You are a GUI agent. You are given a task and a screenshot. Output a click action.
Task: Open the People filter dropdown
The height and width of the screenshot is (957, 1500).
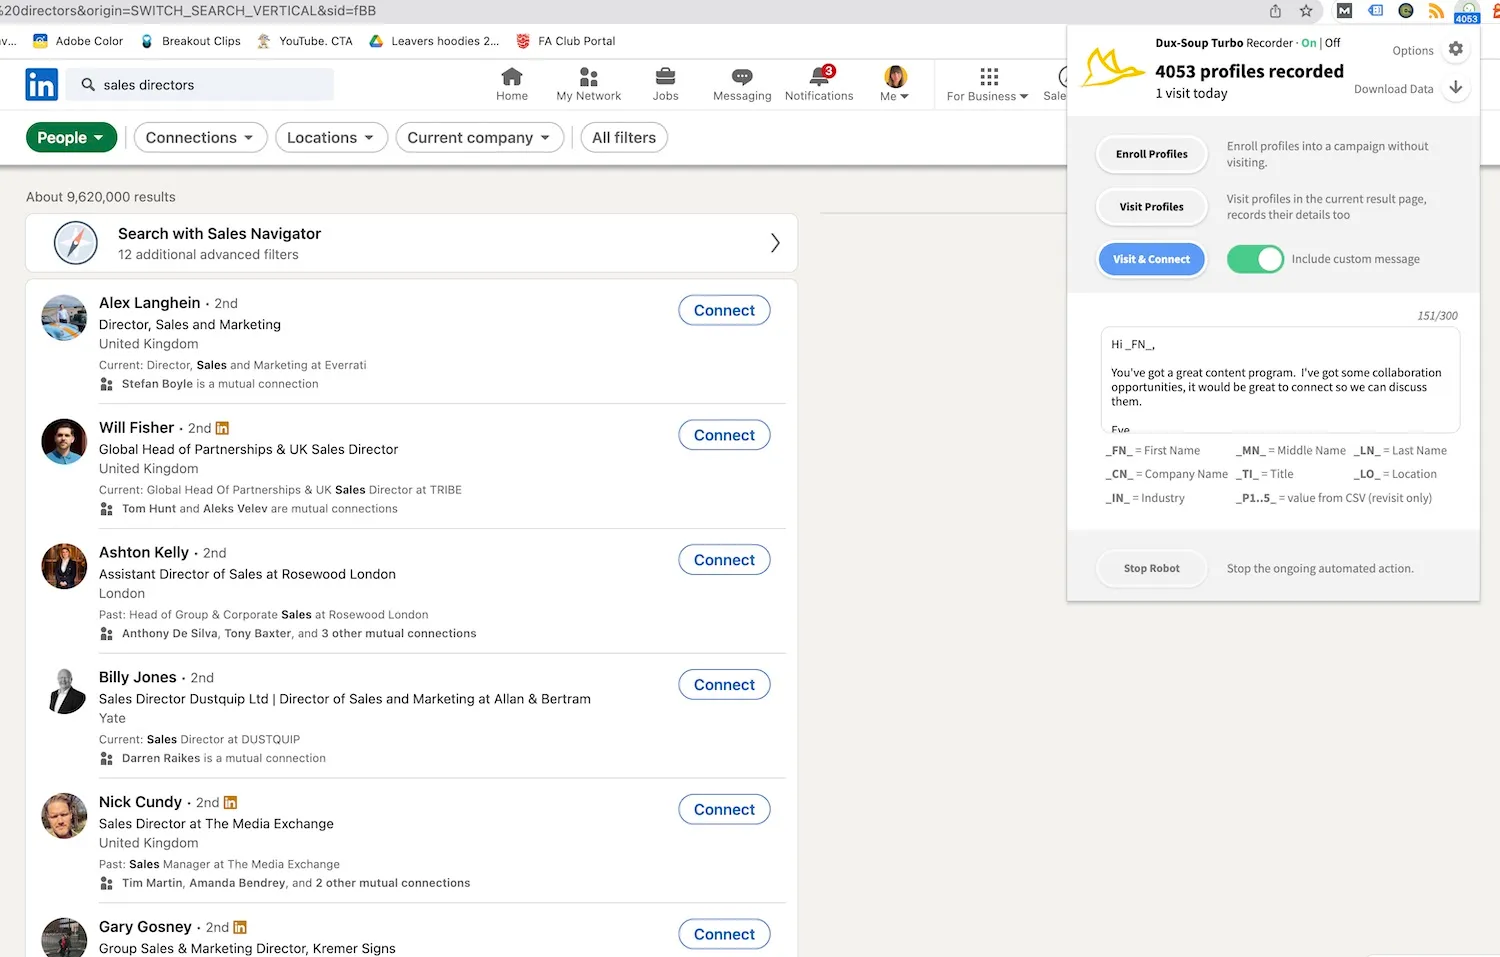71,138
